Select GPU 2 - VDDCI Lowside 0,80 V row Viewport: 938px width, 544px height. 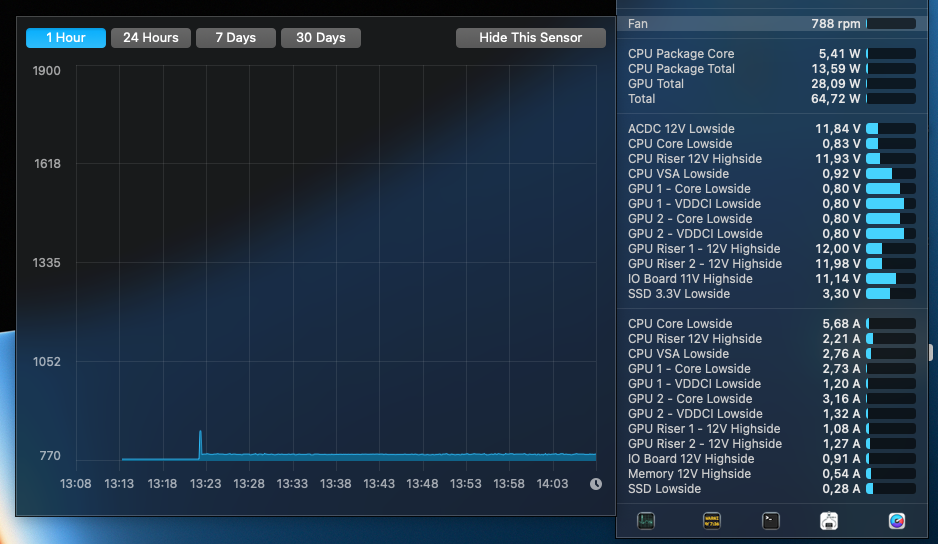(772, 233)
